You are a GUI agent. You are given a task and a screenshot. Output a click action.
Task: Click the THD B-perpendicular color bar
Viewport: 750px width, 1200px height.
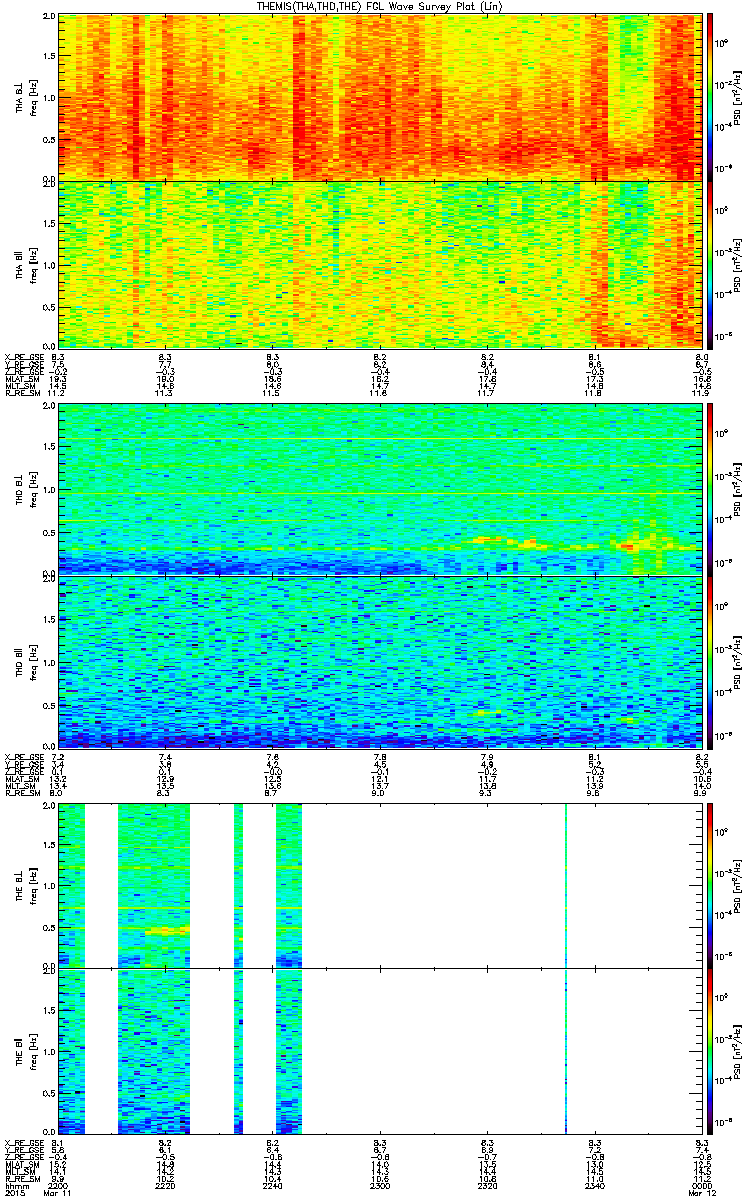[x=710, y=490]
